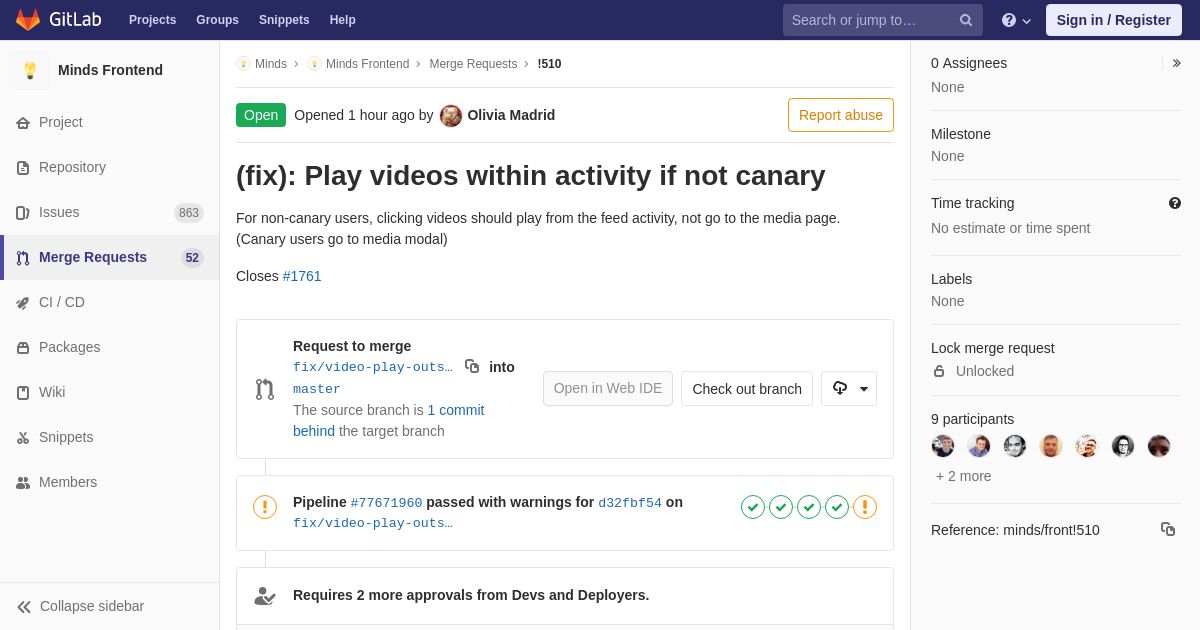Click the Check out branch button
The image size is (1200, 630).
tap(747, 389)
